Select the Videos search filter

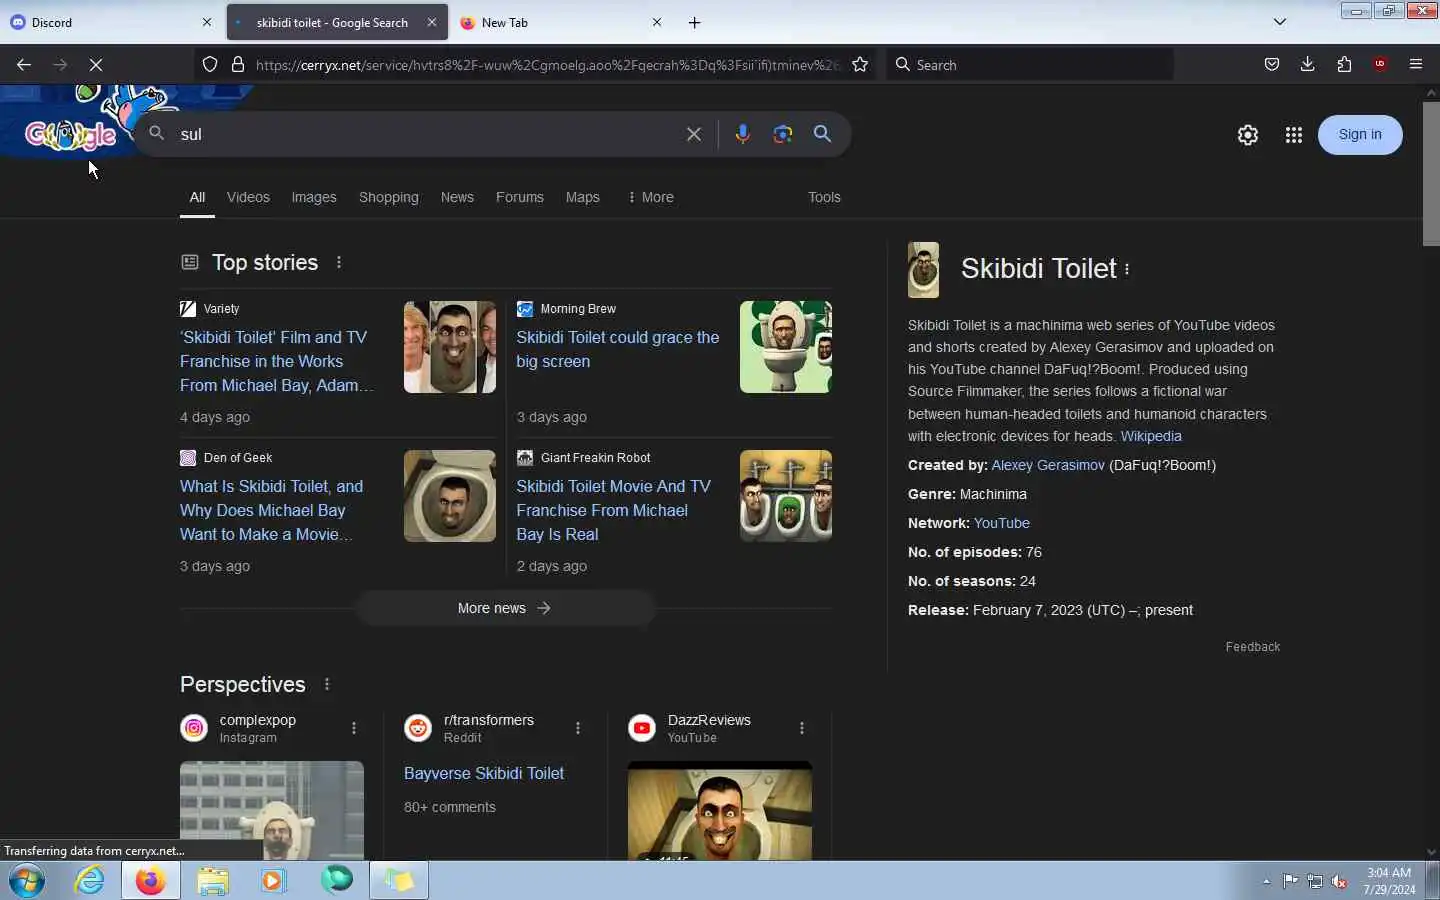[x=248, y=197]
